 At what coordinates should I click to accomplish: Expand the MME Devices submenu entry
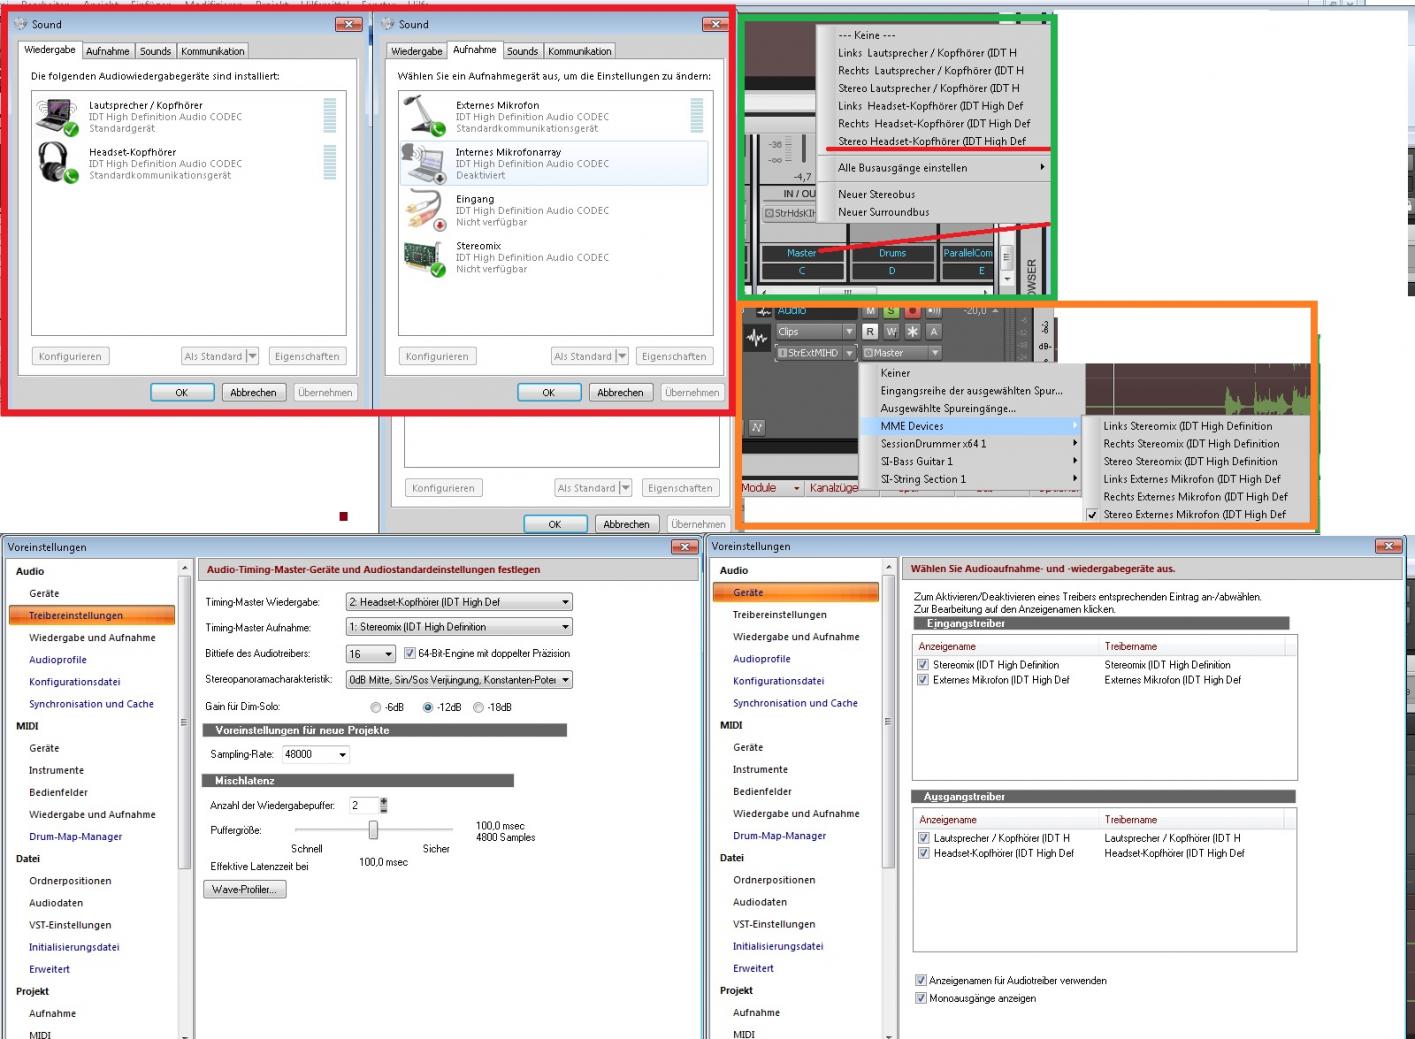(x=971, y=426)
